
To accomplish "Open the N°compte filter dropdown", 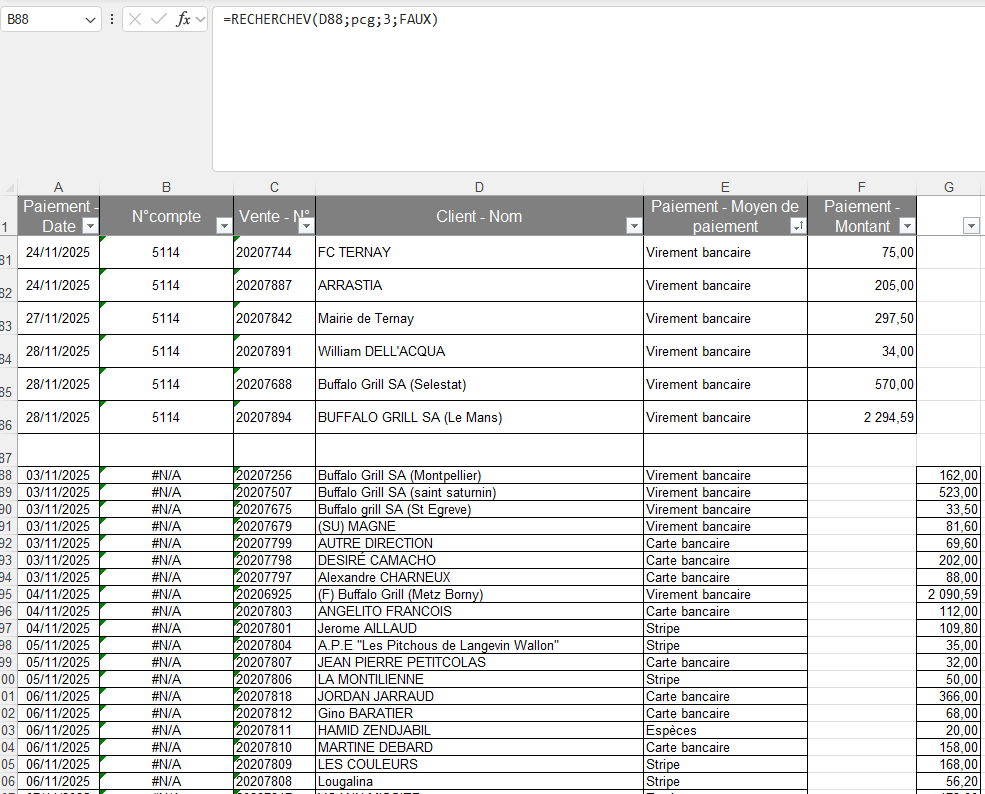I will [x=224, y=226].
